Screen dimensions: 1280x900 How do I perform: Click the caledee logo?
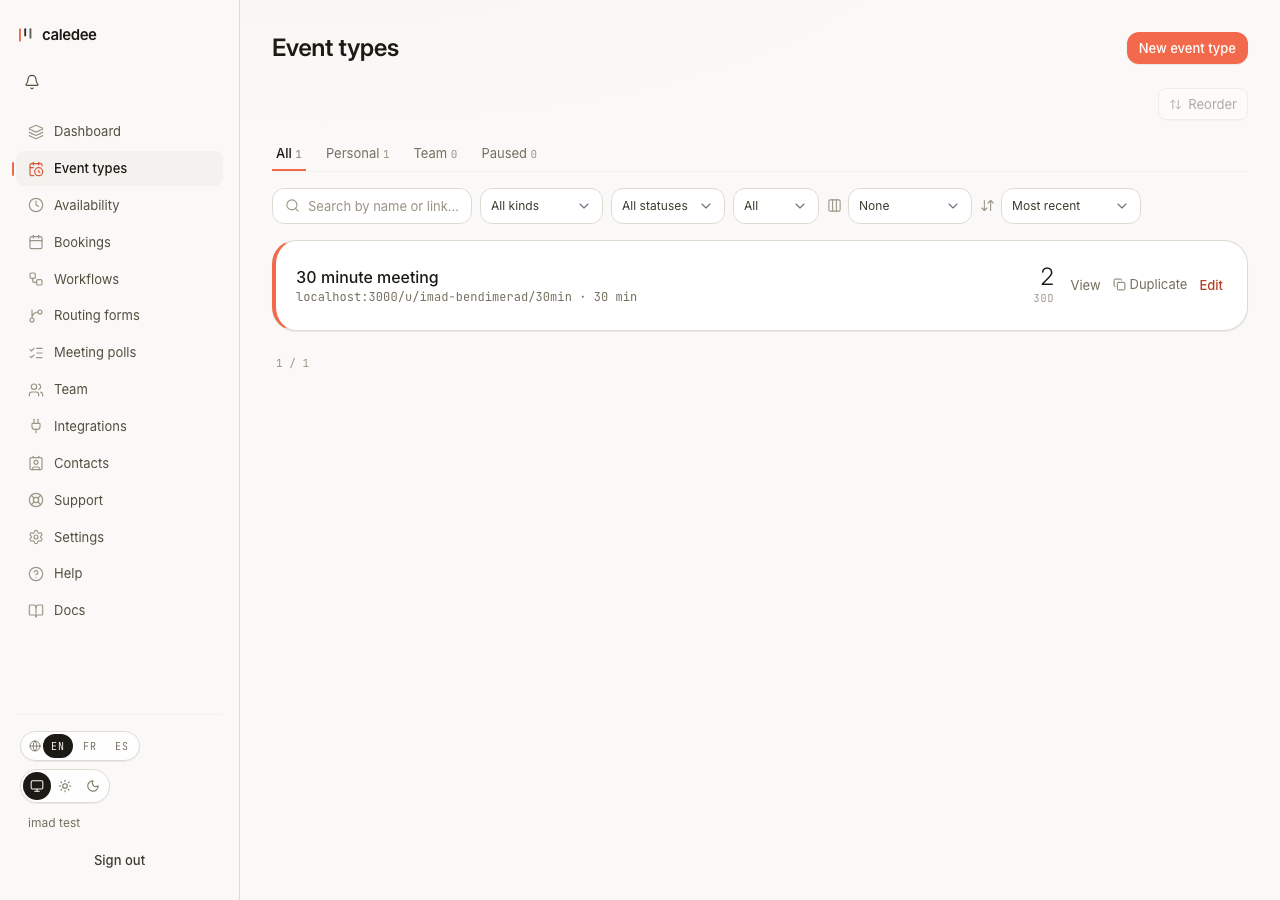tap(57, 34)
